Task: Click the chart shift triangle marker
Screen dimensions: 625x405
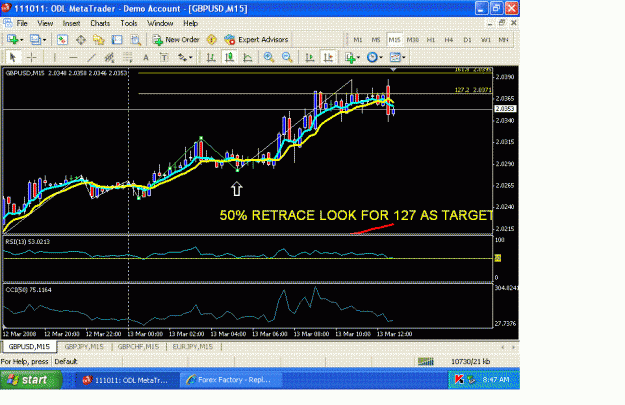Action: [x=393, y=70]
